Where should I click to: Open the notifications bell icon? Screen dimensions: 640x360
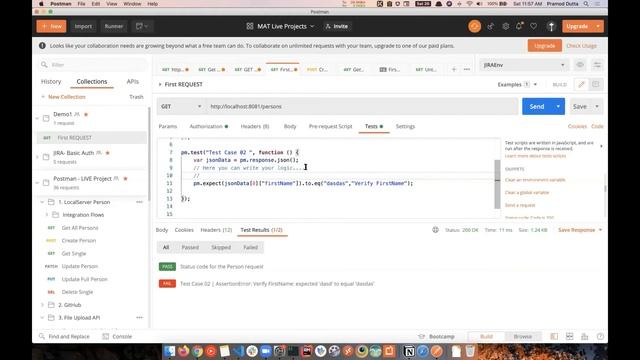pyautogui.click(x=519, y=27)
